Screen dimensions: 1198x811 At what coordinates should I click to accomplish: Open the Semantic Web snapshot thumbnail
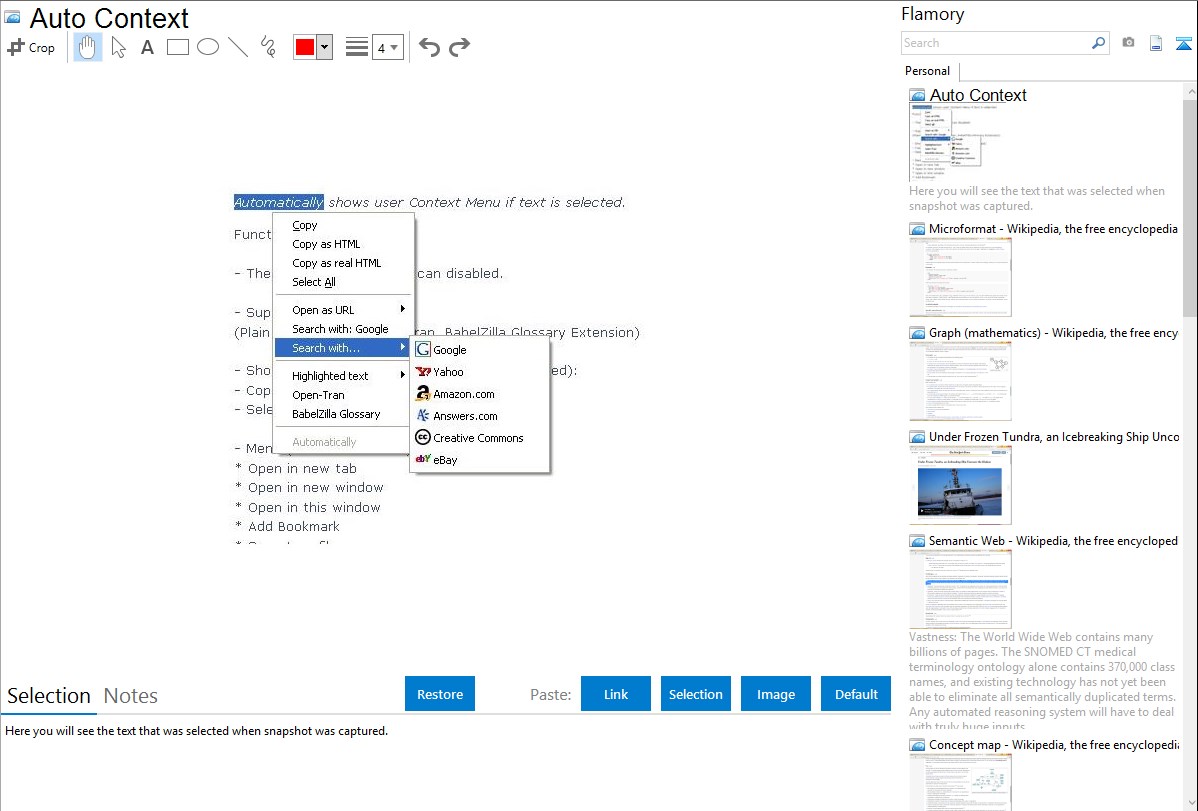[x=960, y=589]
